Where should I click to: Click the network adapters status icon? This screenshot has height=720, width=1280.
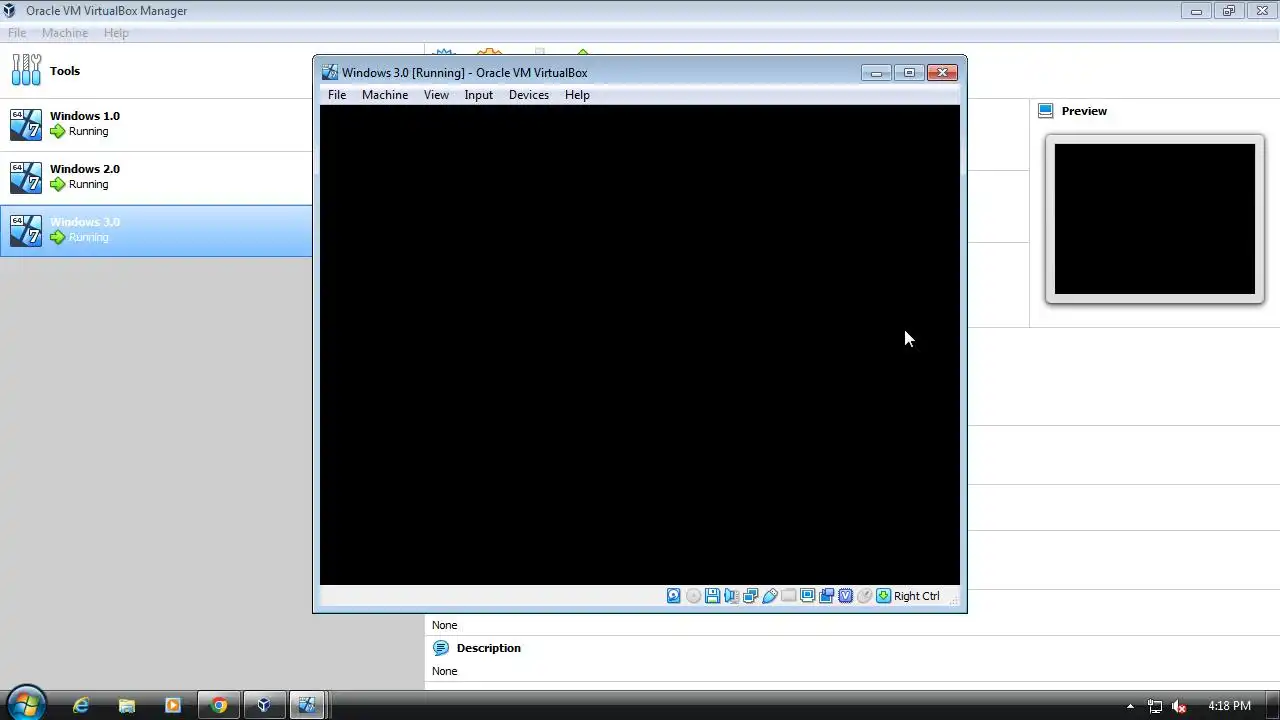750,596
